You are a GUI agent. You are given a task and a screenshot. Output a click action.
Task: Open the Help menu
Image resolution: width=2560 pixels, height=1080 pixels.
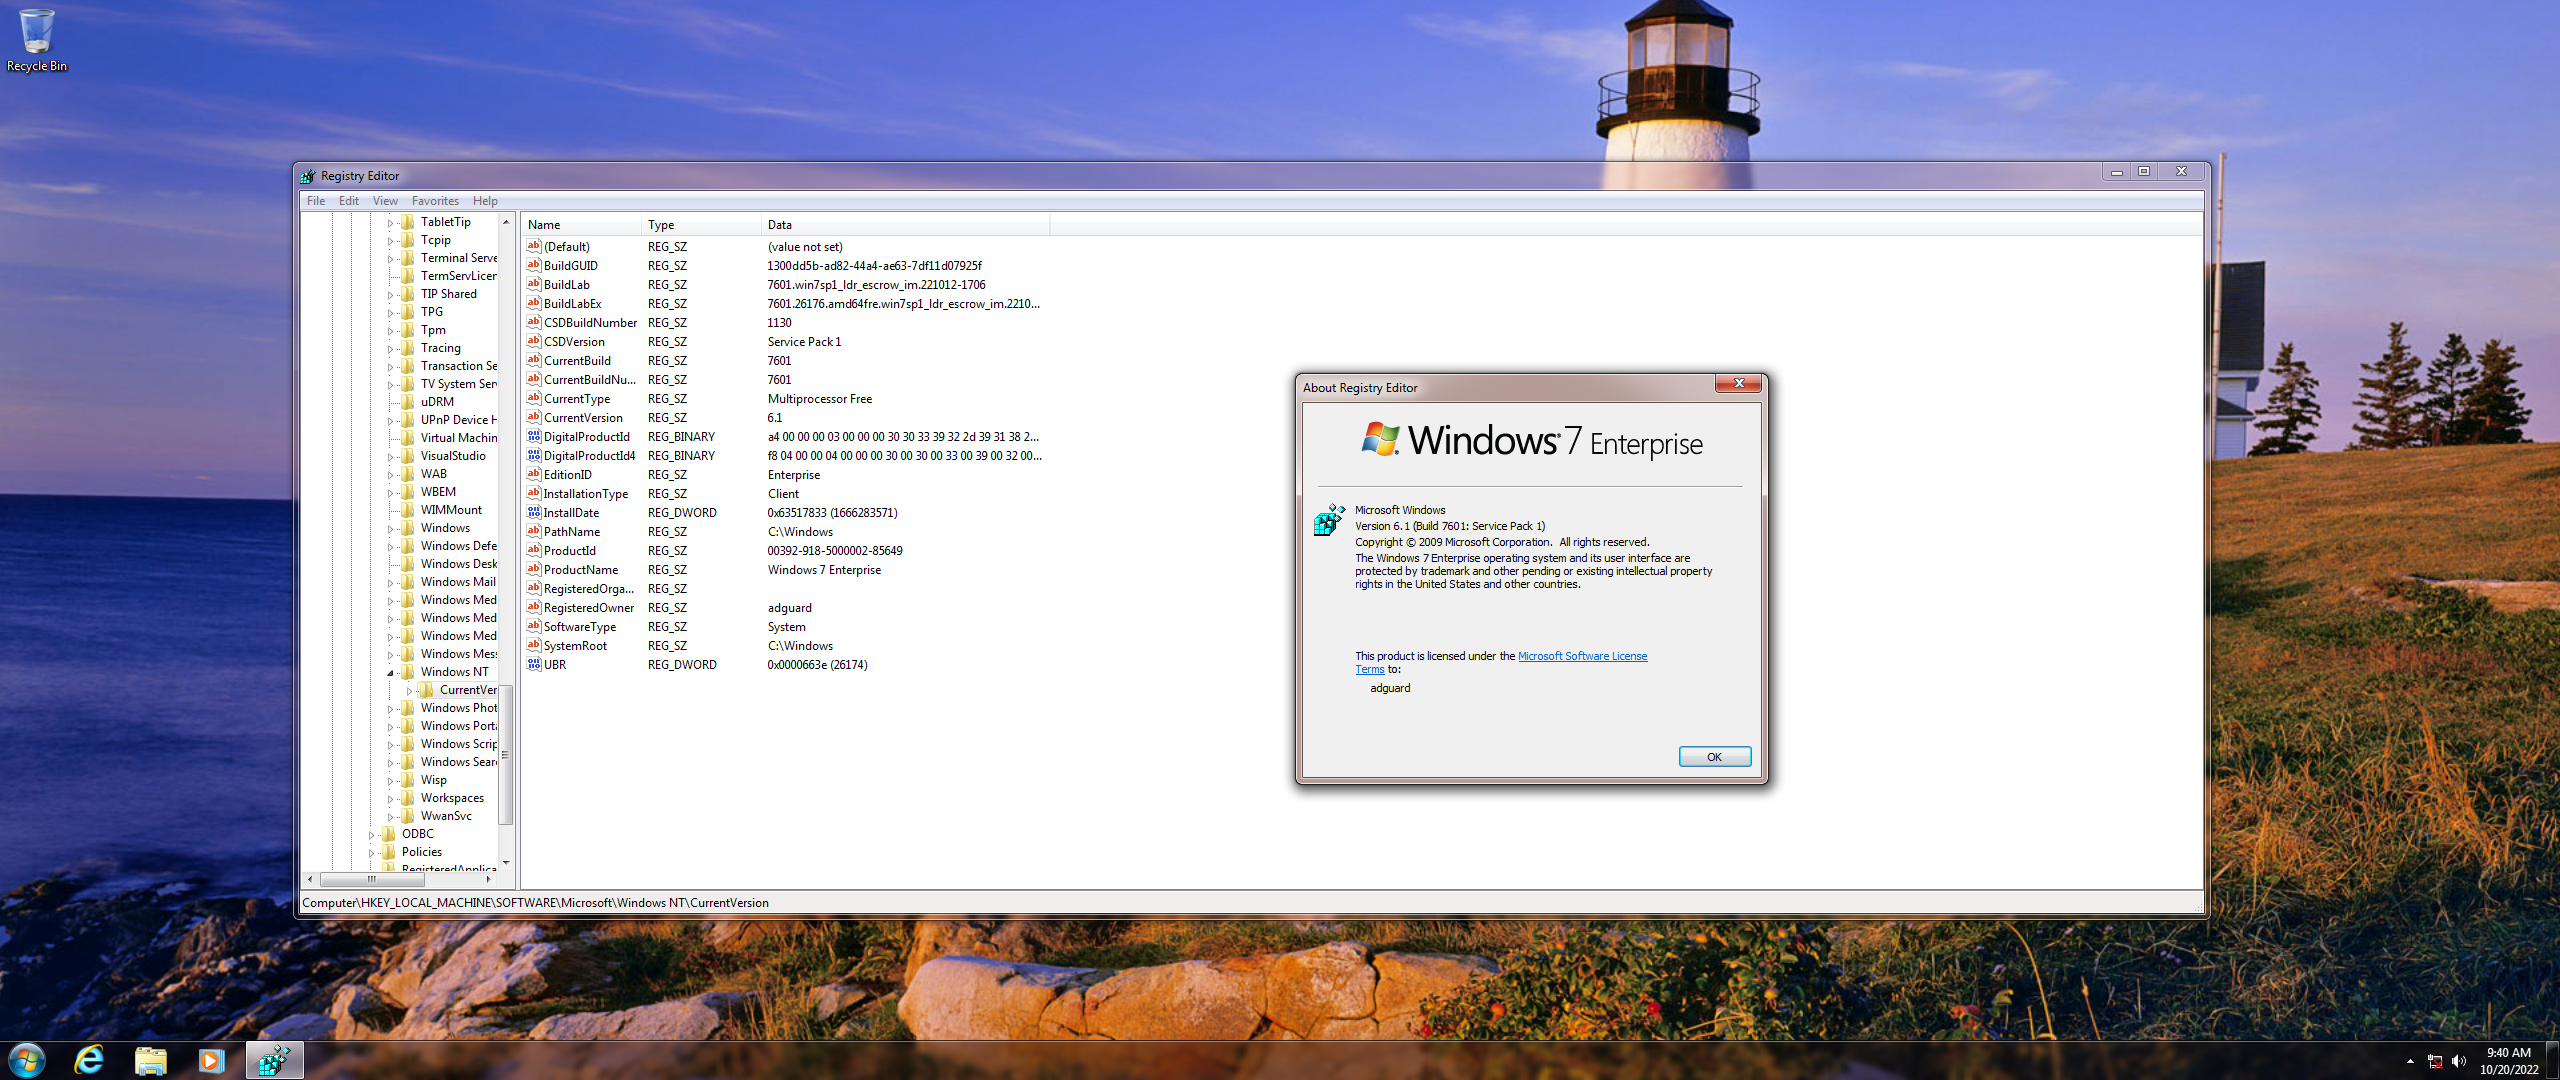(x=485, y=201)
